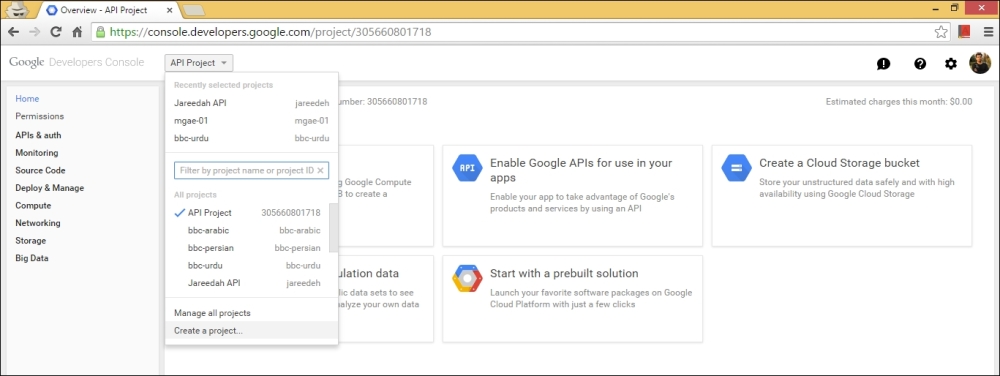Open the Chrome hamburger menu

coord(988,31)
